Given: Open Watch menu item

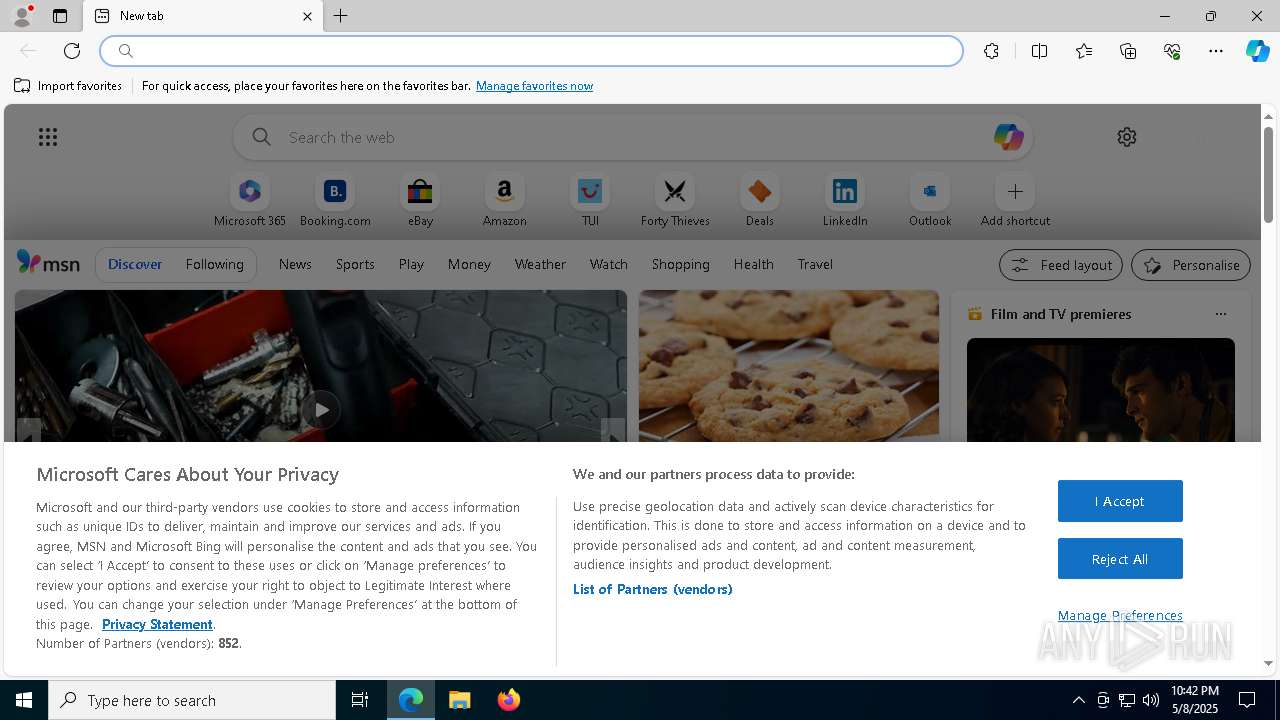Looking at the screenshot, I should pos(609,264).
